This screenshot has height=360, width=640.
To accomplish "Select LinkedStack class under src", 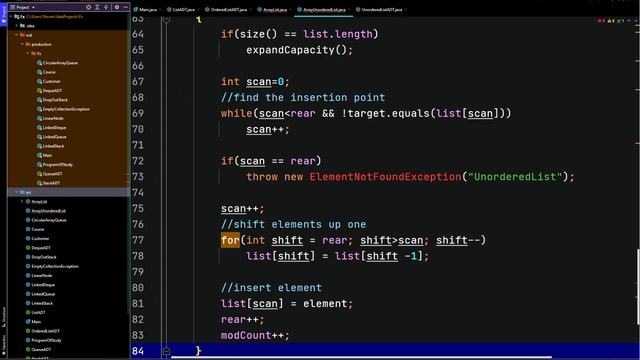I will (42, 303).
